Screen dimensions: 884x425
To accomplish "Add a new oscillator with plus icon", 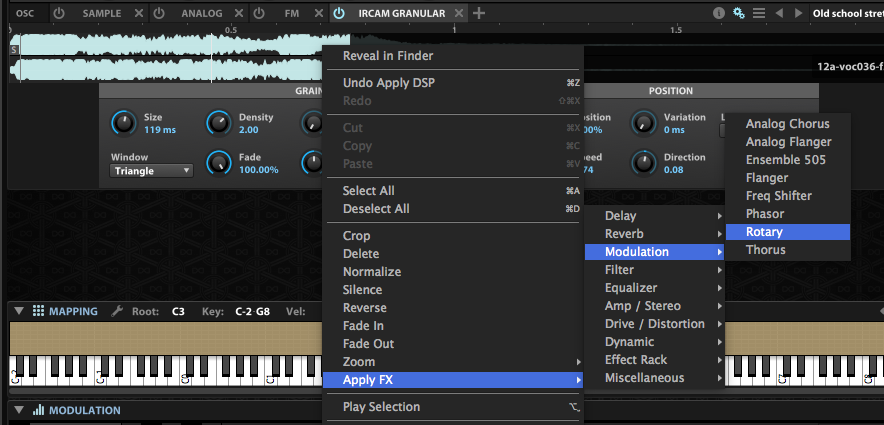I will pyautogui.click(x=479, y=14).
